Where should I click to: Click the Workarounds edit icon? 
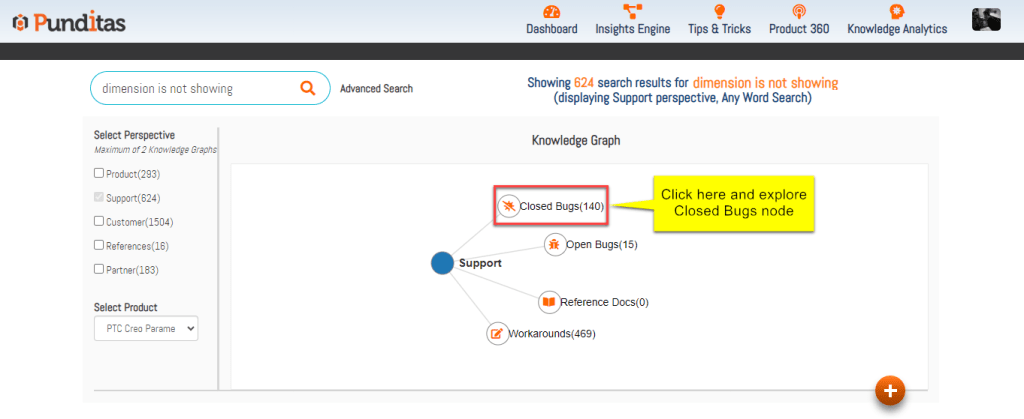(x=497, y=333)
